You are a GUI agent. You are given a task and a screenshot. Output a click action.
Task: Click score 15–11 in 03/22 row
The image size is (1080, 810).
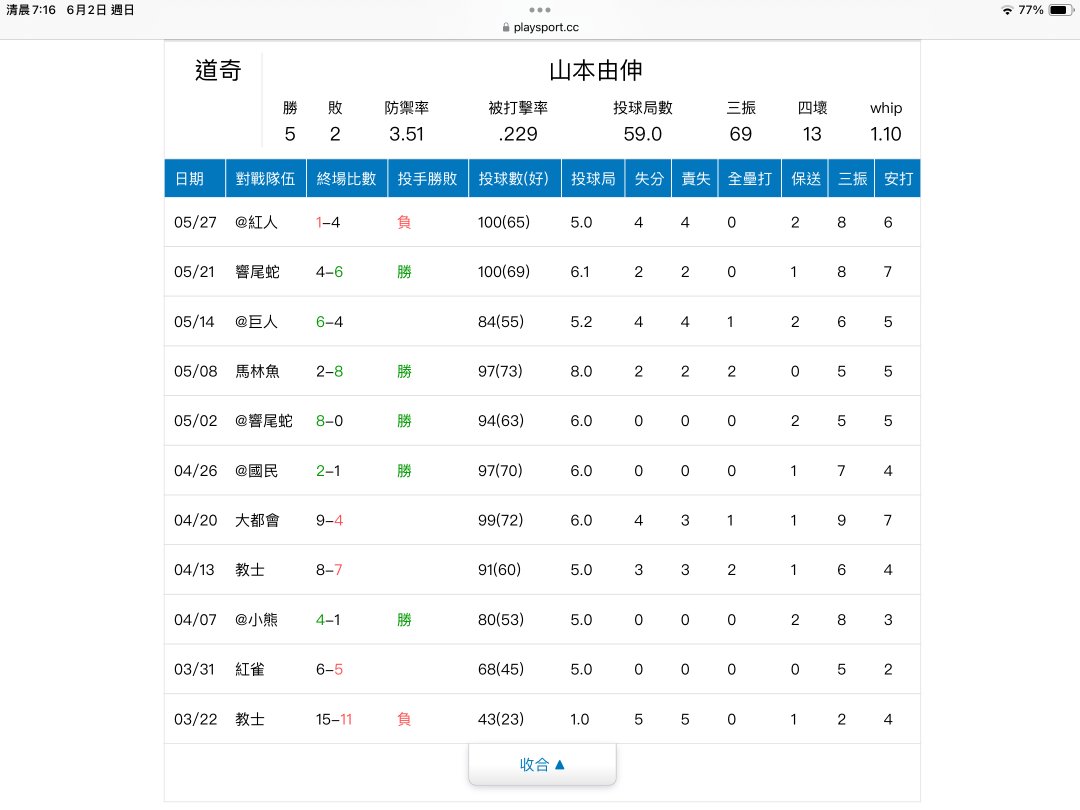pos(334,720)
